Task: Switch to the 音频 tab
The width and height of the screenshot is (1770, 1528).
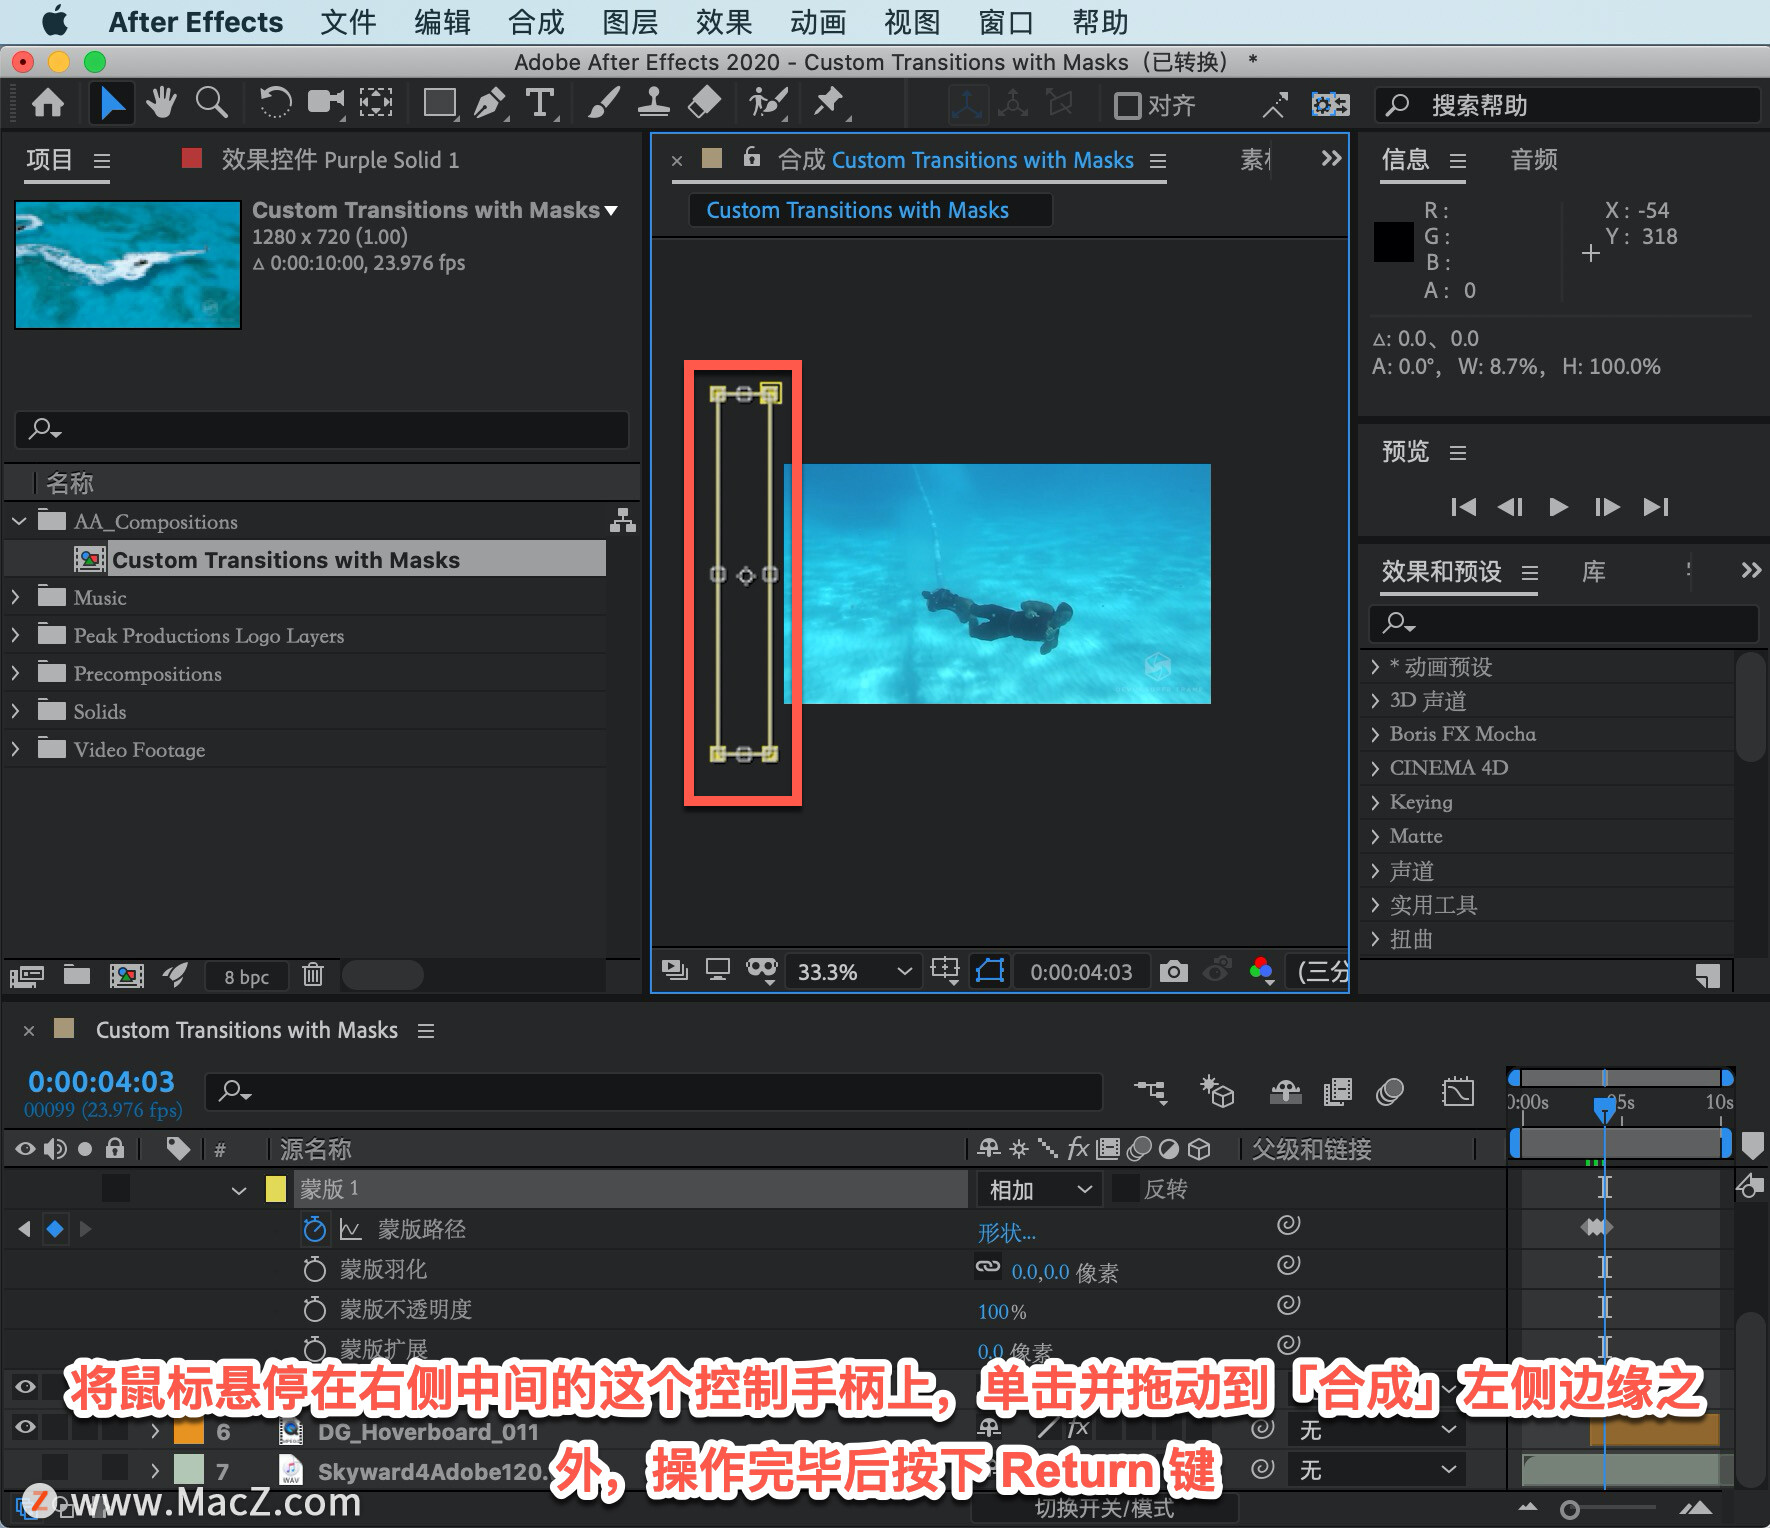Action: 1534,160
